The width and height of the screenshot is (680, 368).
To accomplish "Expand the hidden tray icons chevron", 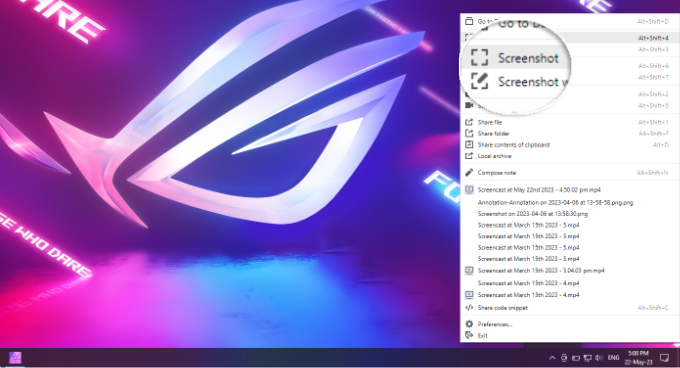I will click(x=552, y=358).
